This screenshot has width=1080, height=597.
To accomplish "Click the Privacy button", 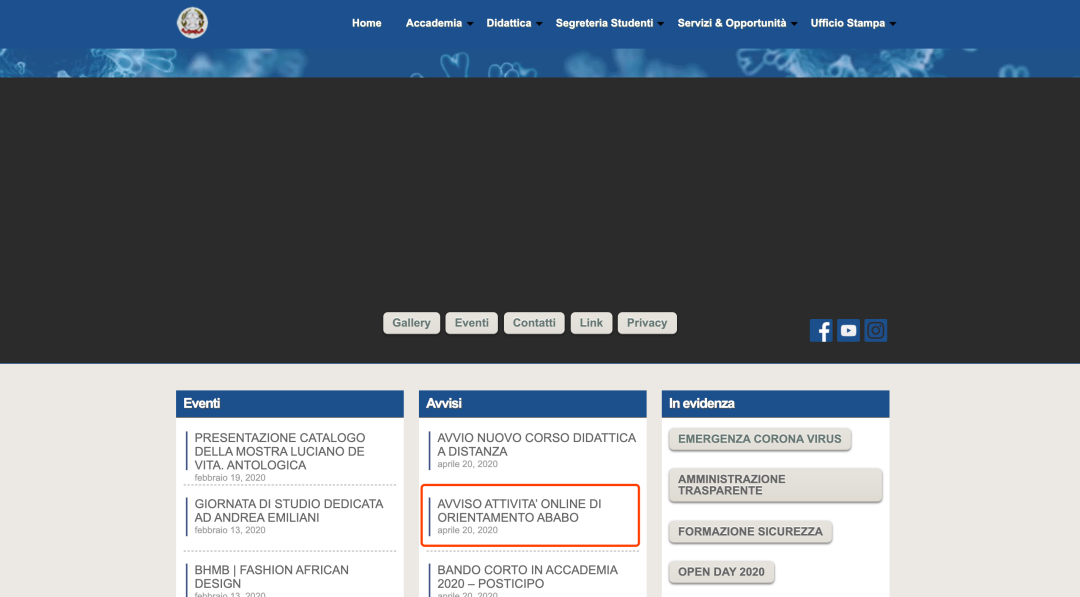I will point(647,323).
